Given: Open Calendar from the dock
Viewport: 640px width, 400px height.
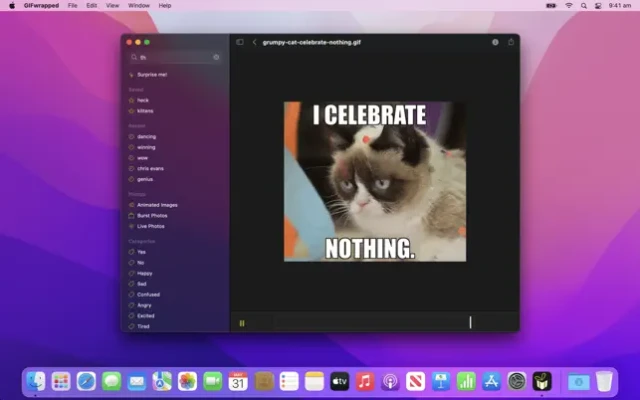Looking at the screenshot, I should pyautogui.click(x=238, y=382).
